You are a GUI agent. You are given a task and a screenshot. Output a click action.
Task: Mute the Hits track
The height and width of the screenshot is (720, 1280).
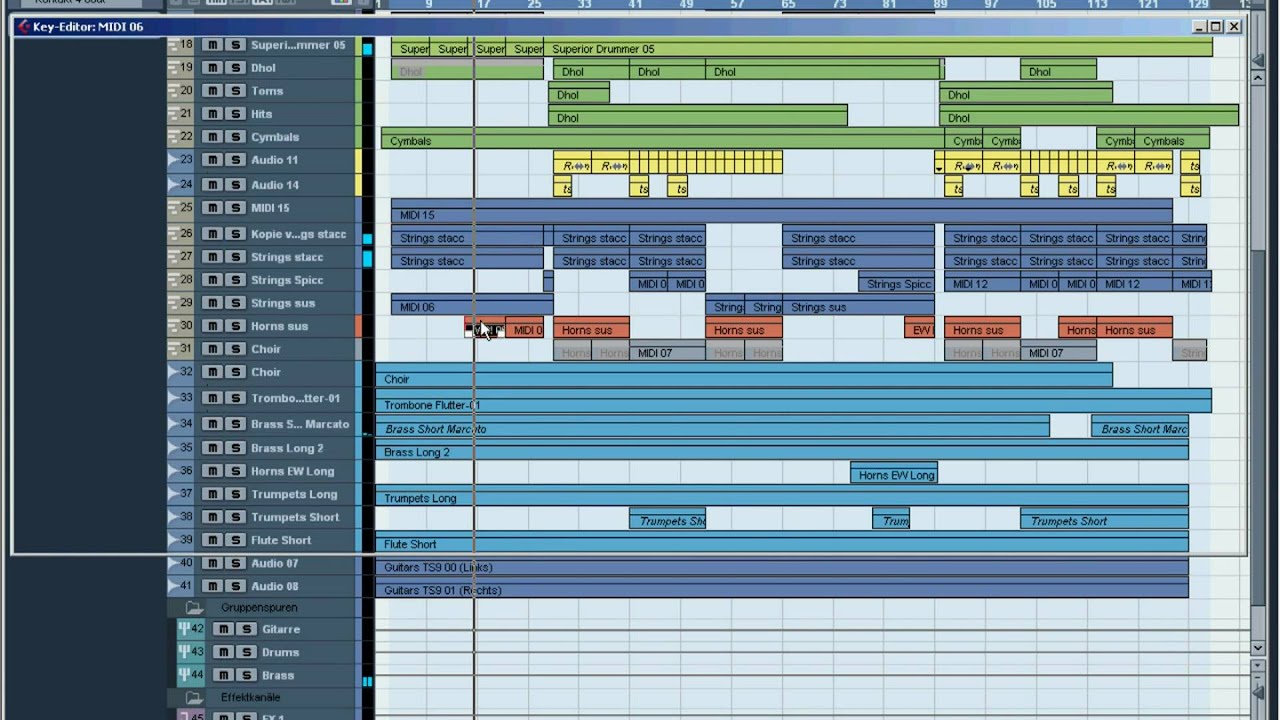click(x=212, y=114)
